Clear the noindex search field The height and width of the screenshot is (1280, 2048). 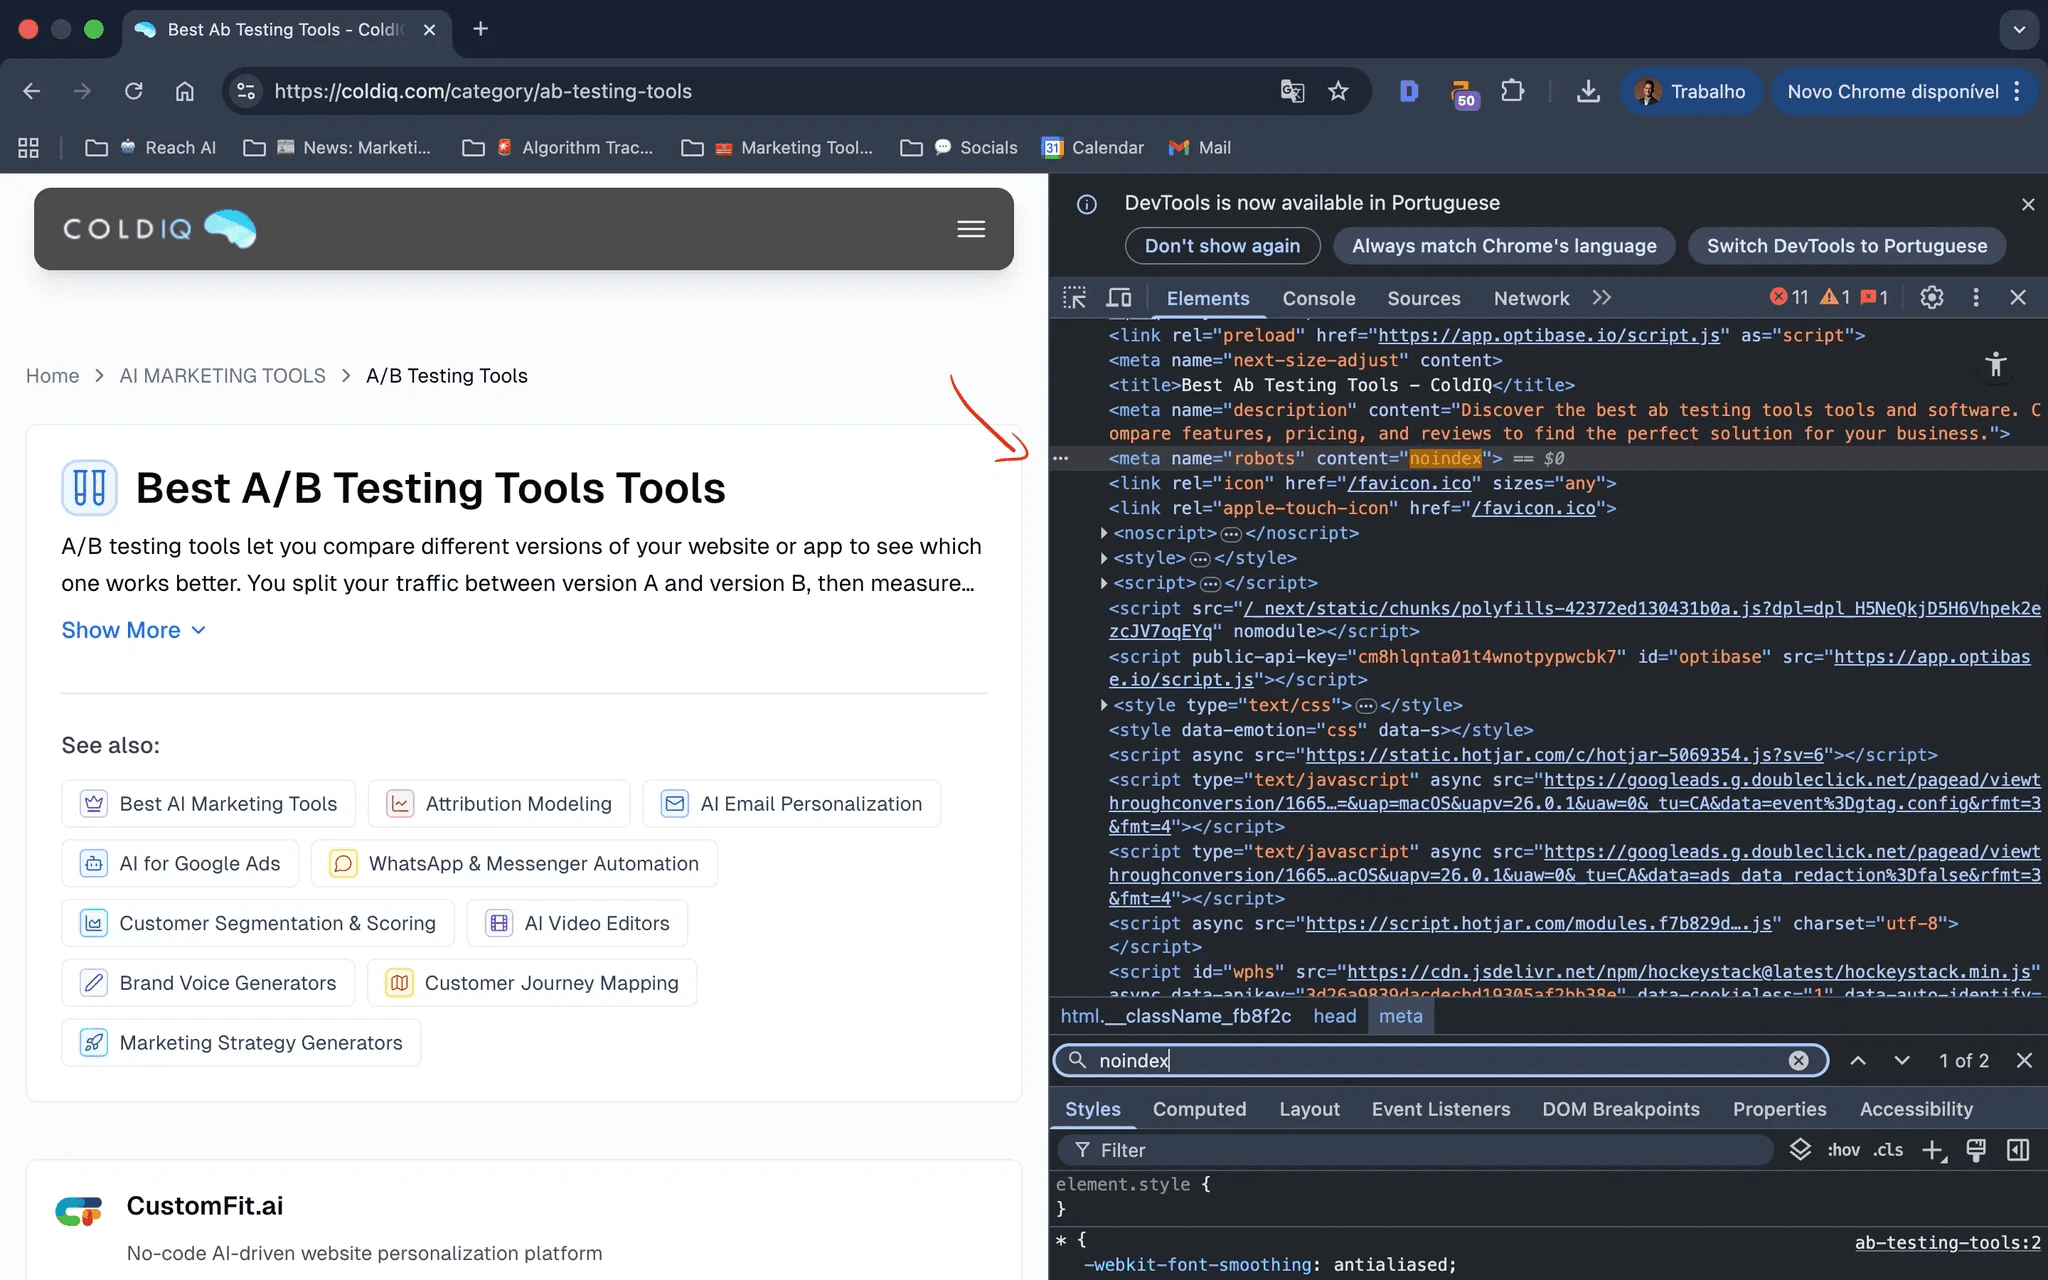[1798, 1061]
